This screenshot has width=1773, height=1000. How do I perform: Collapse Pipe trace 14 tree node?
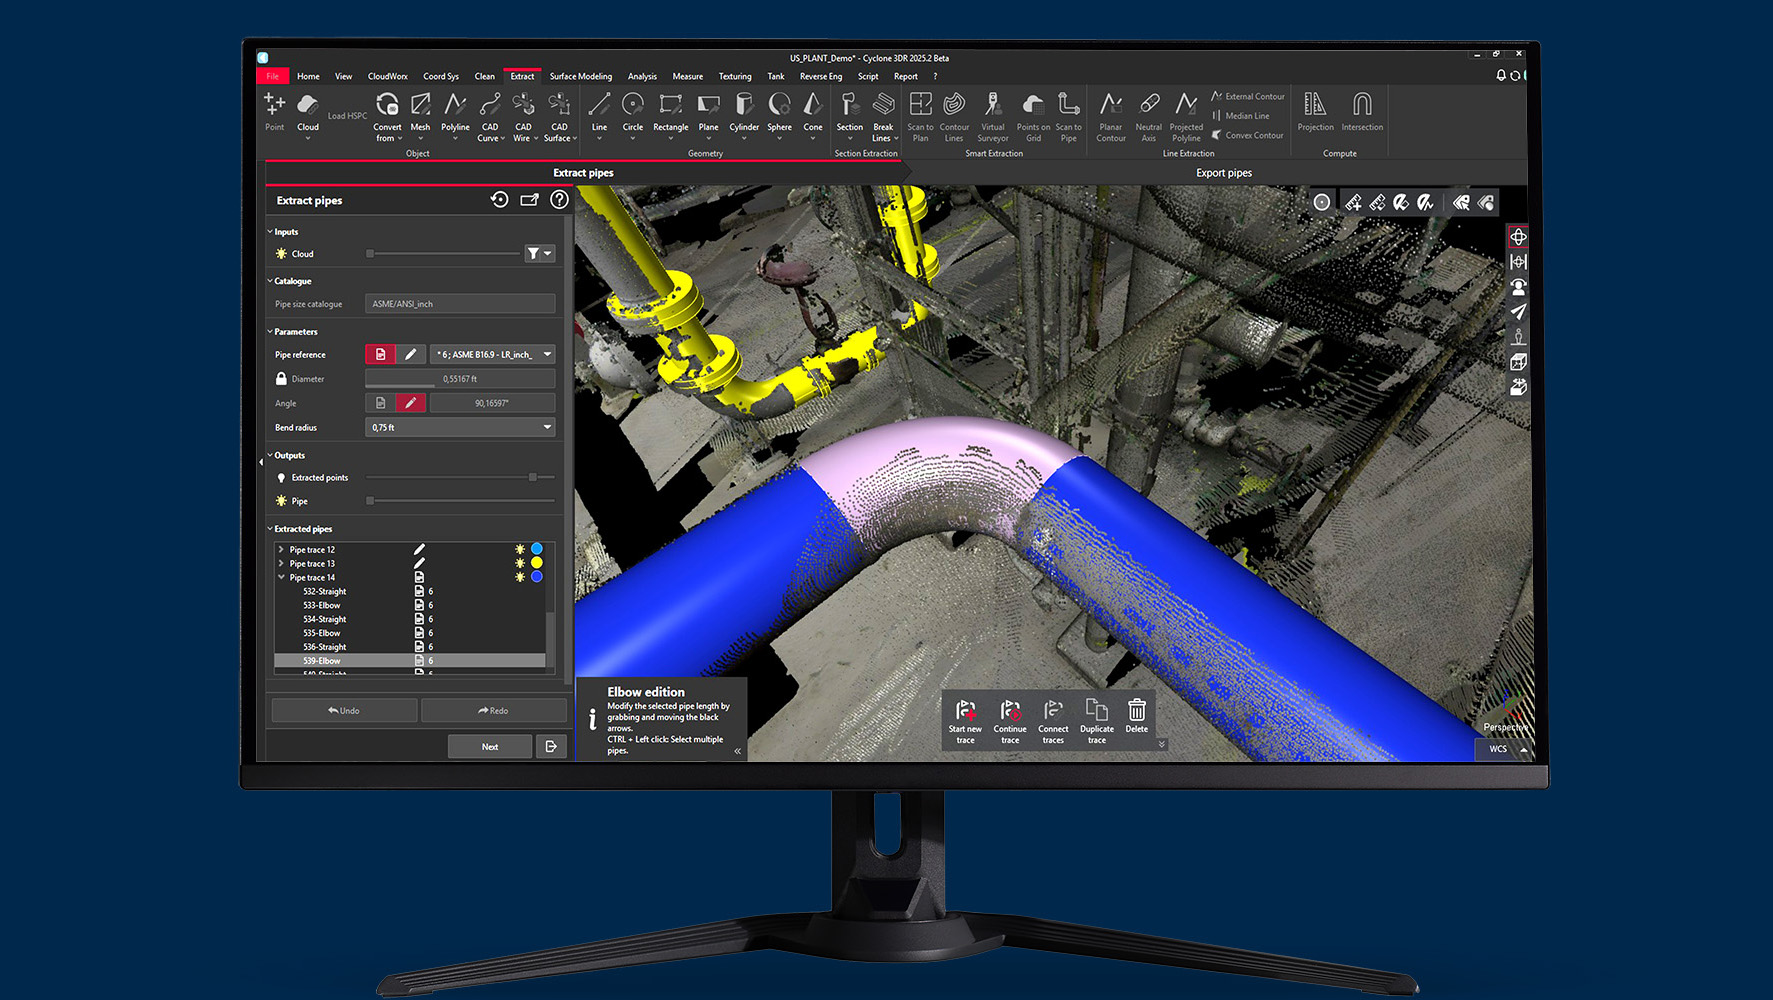click(x=281, y=577)
